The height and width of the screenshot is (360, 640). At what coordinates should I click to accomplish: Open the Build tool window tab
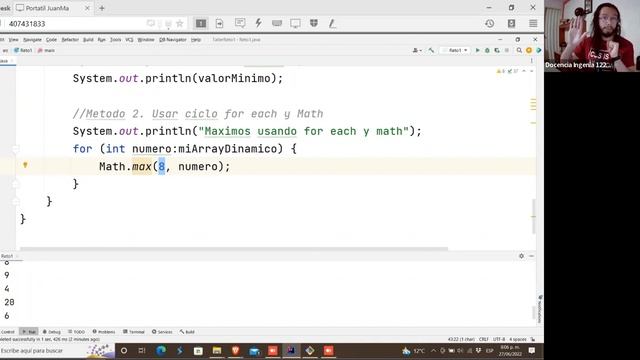click(x=187, y=332)
